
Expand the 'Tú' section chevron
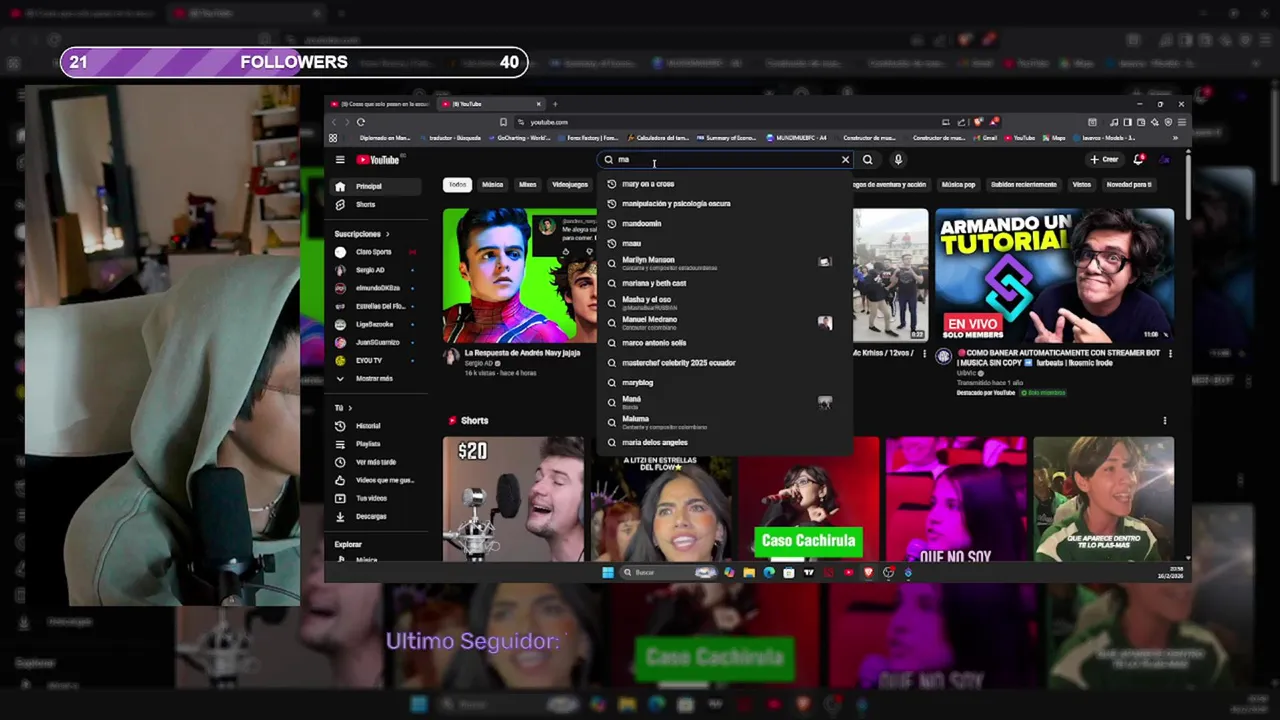click(349, 408)
